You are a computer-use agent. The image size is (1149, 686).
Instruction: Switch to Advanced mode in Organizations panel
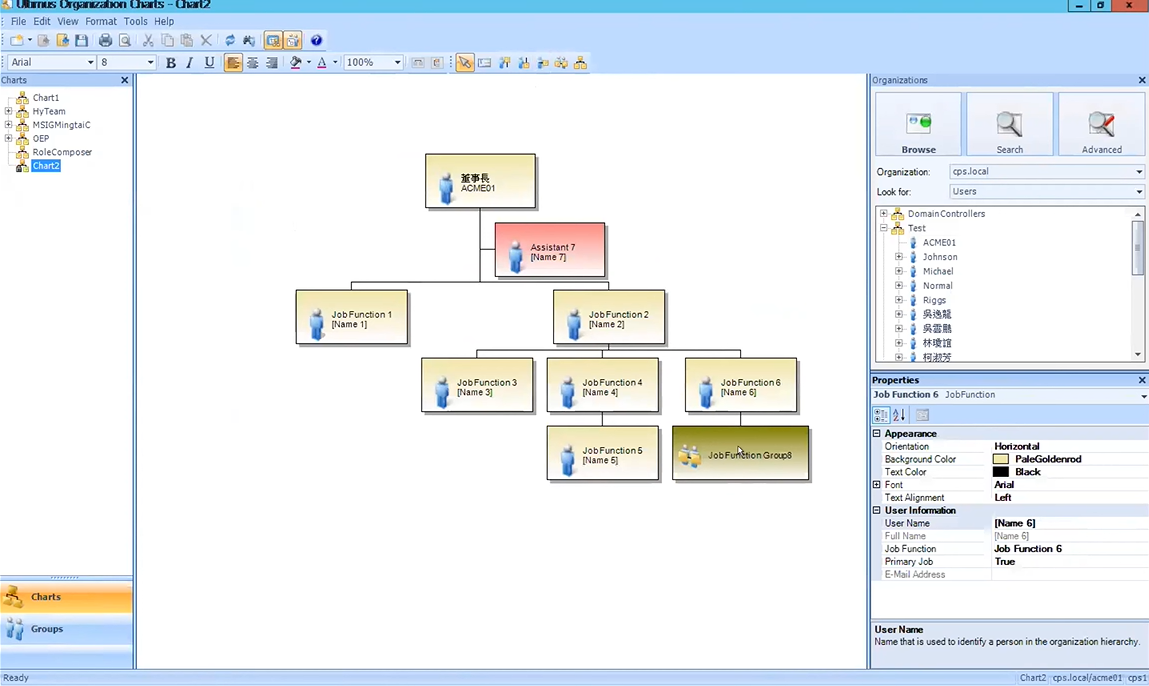click(x=1100, y=124)
